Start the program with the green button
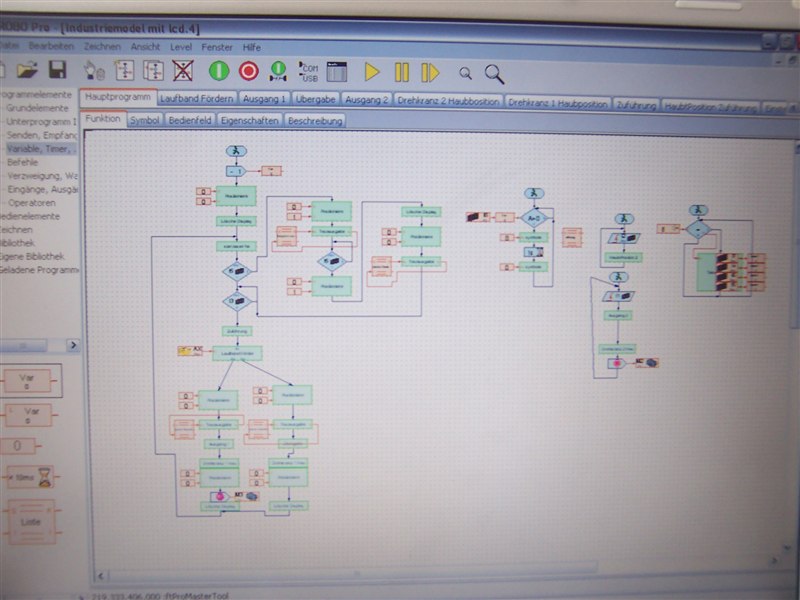 [x=219, y=70]
